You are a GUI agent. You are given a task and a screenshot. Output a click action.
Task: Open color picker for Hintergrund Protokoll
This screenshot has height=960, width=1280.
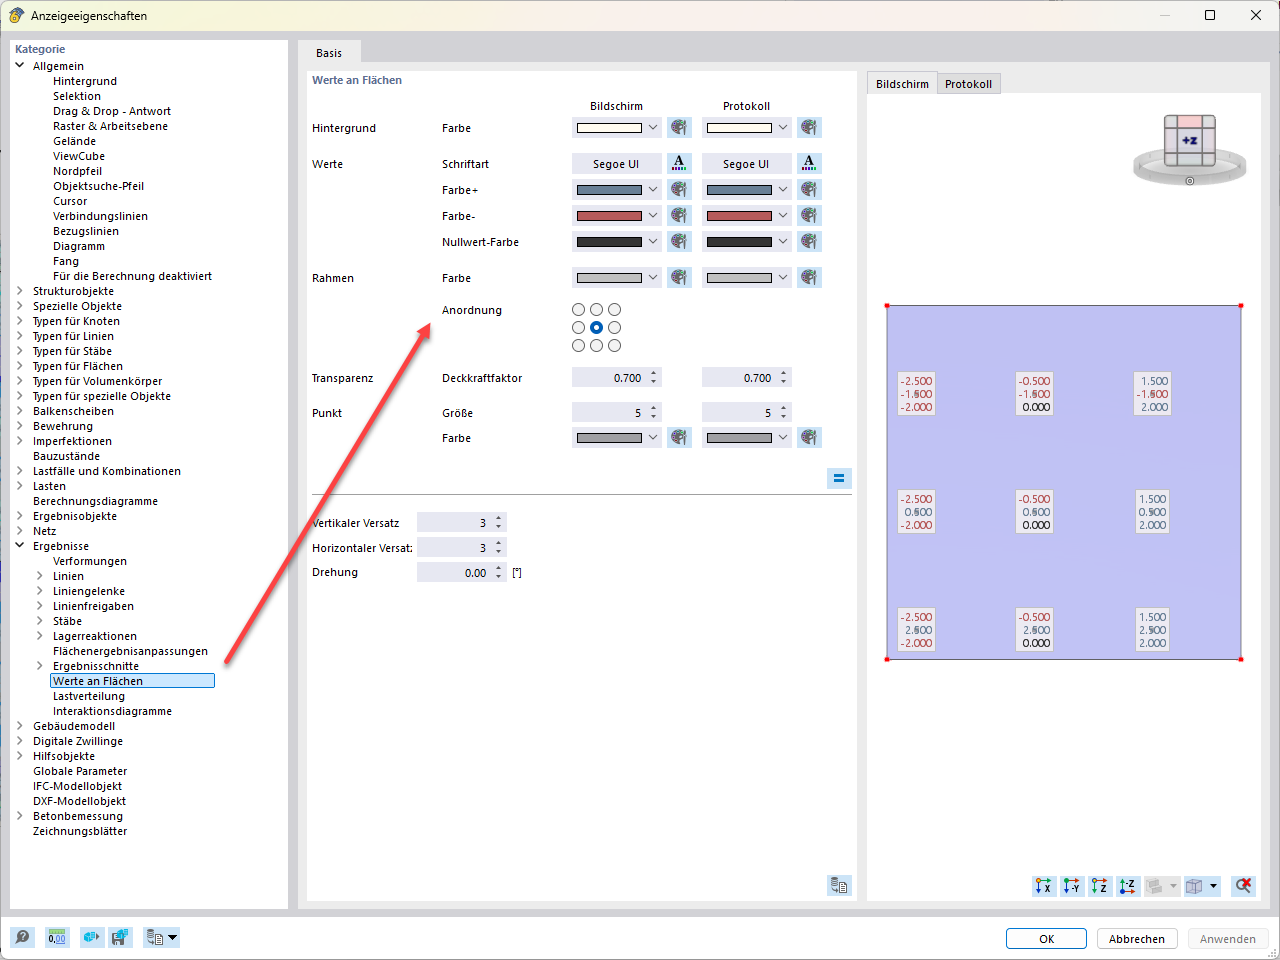[809, 128]
